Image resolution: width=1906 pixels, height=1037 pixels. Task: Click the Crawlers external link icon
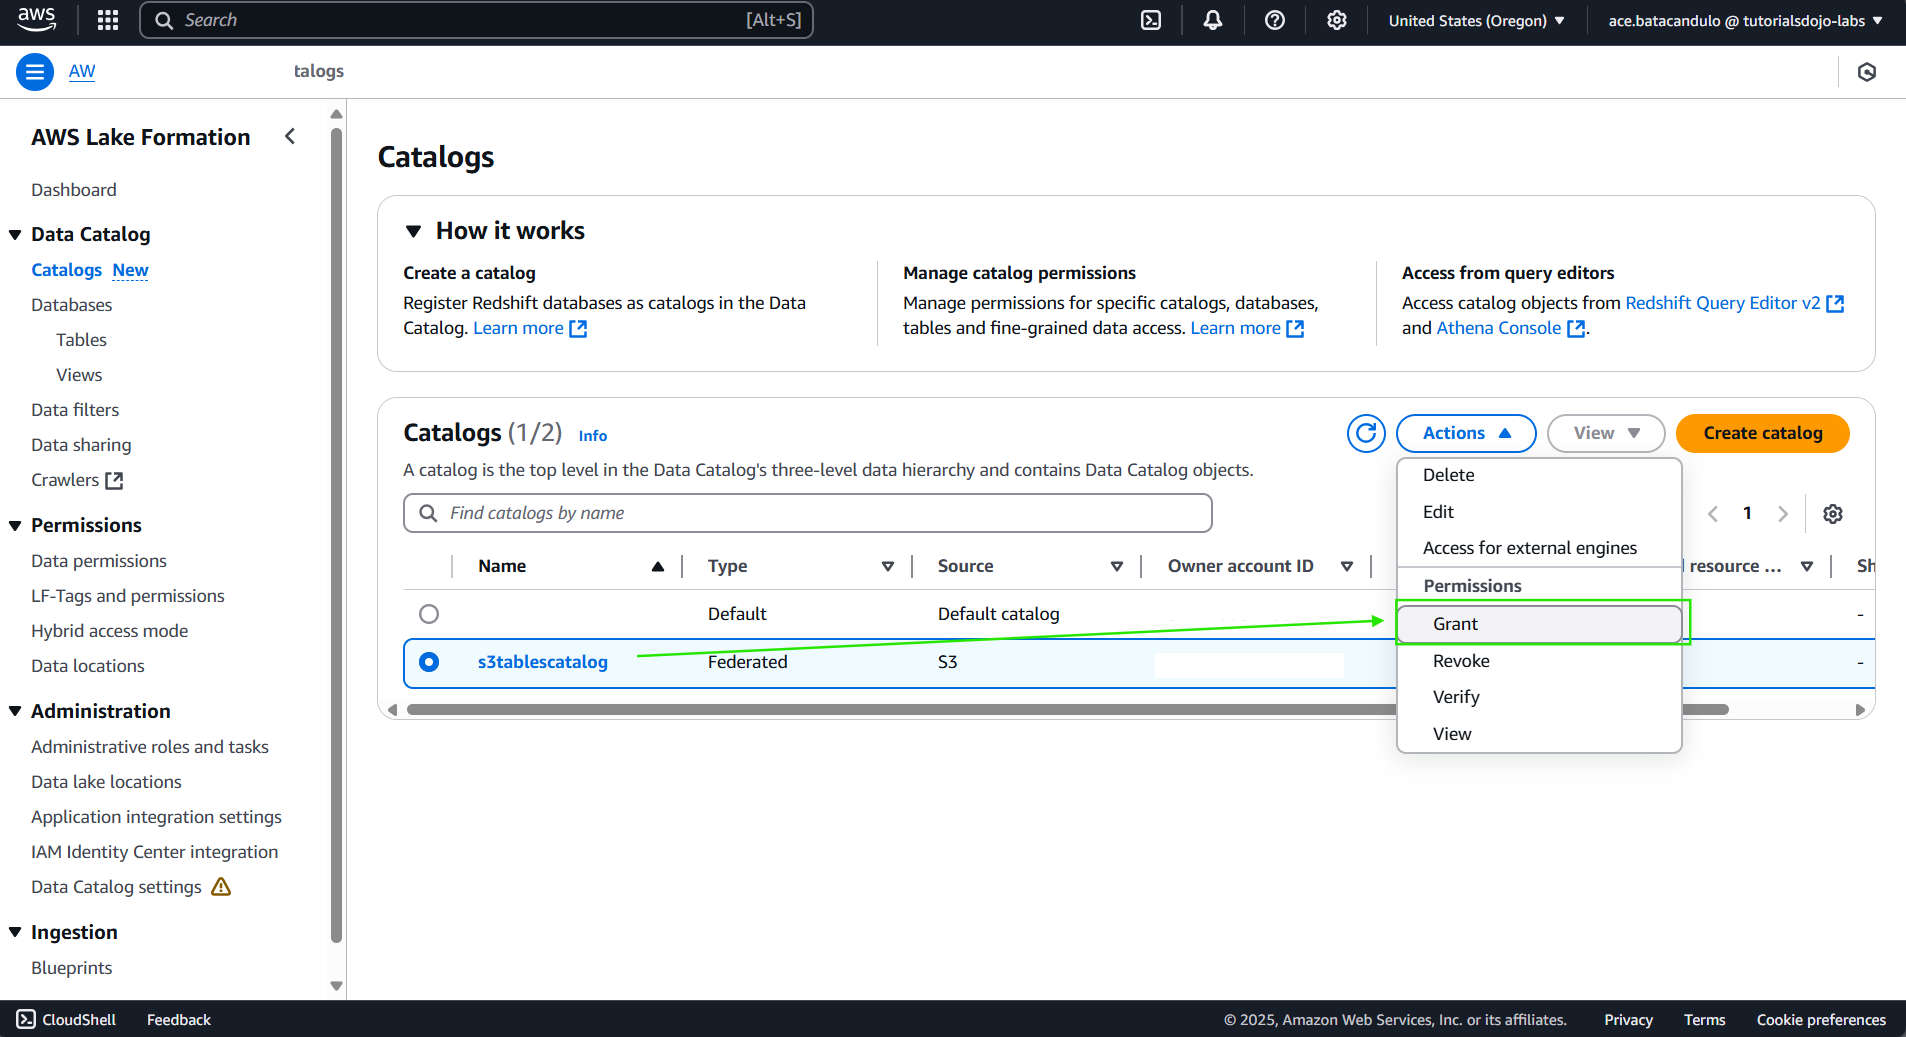coord(115,481)
